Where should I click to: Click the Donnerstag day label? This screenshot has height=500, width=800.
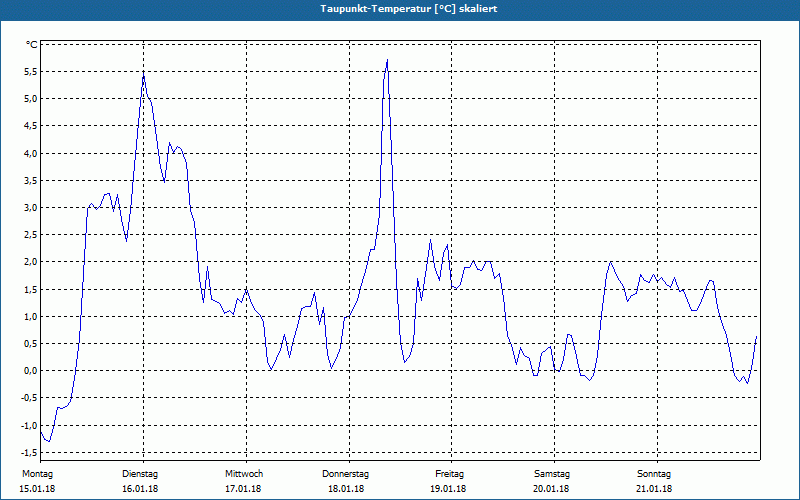[x=345, y=474]
